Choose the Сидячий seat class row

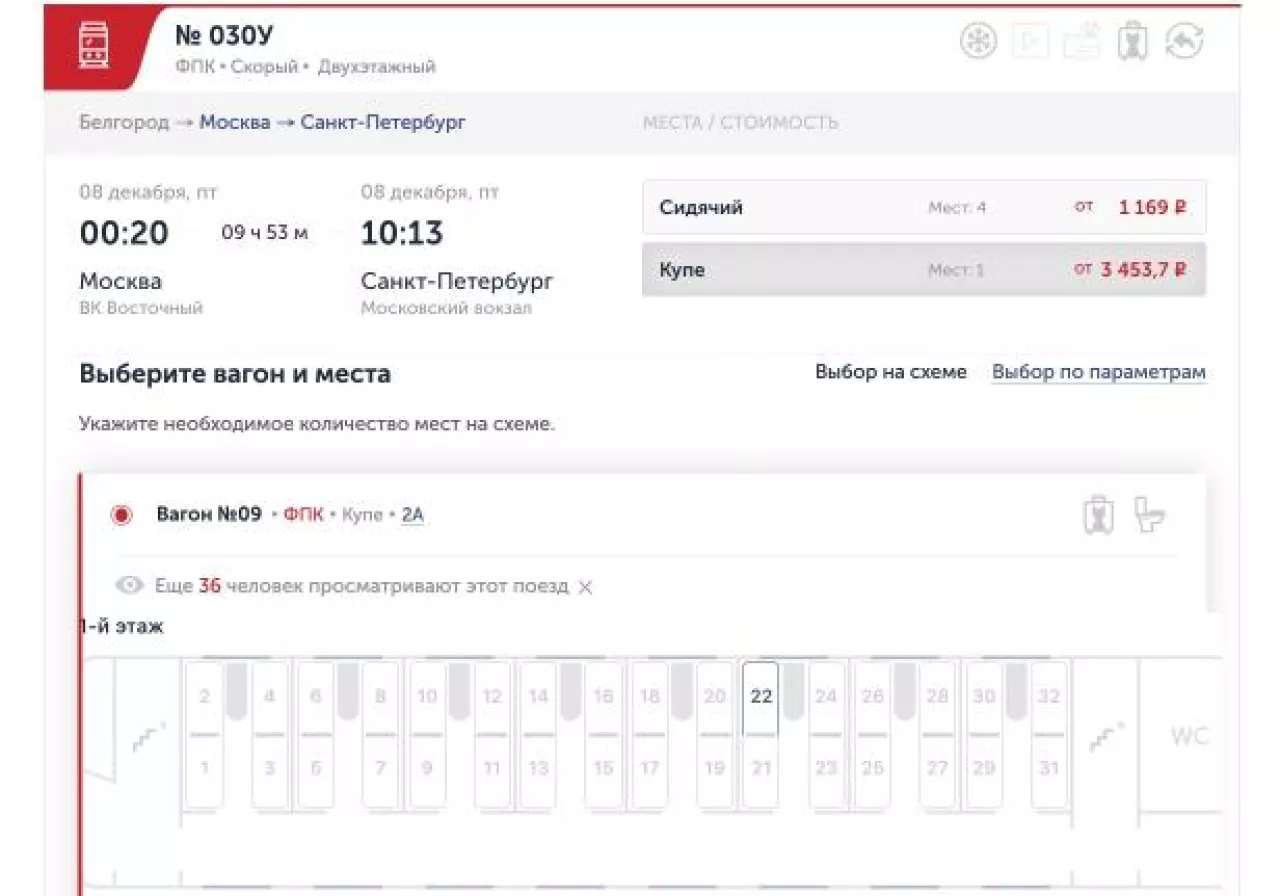[923, 208]
